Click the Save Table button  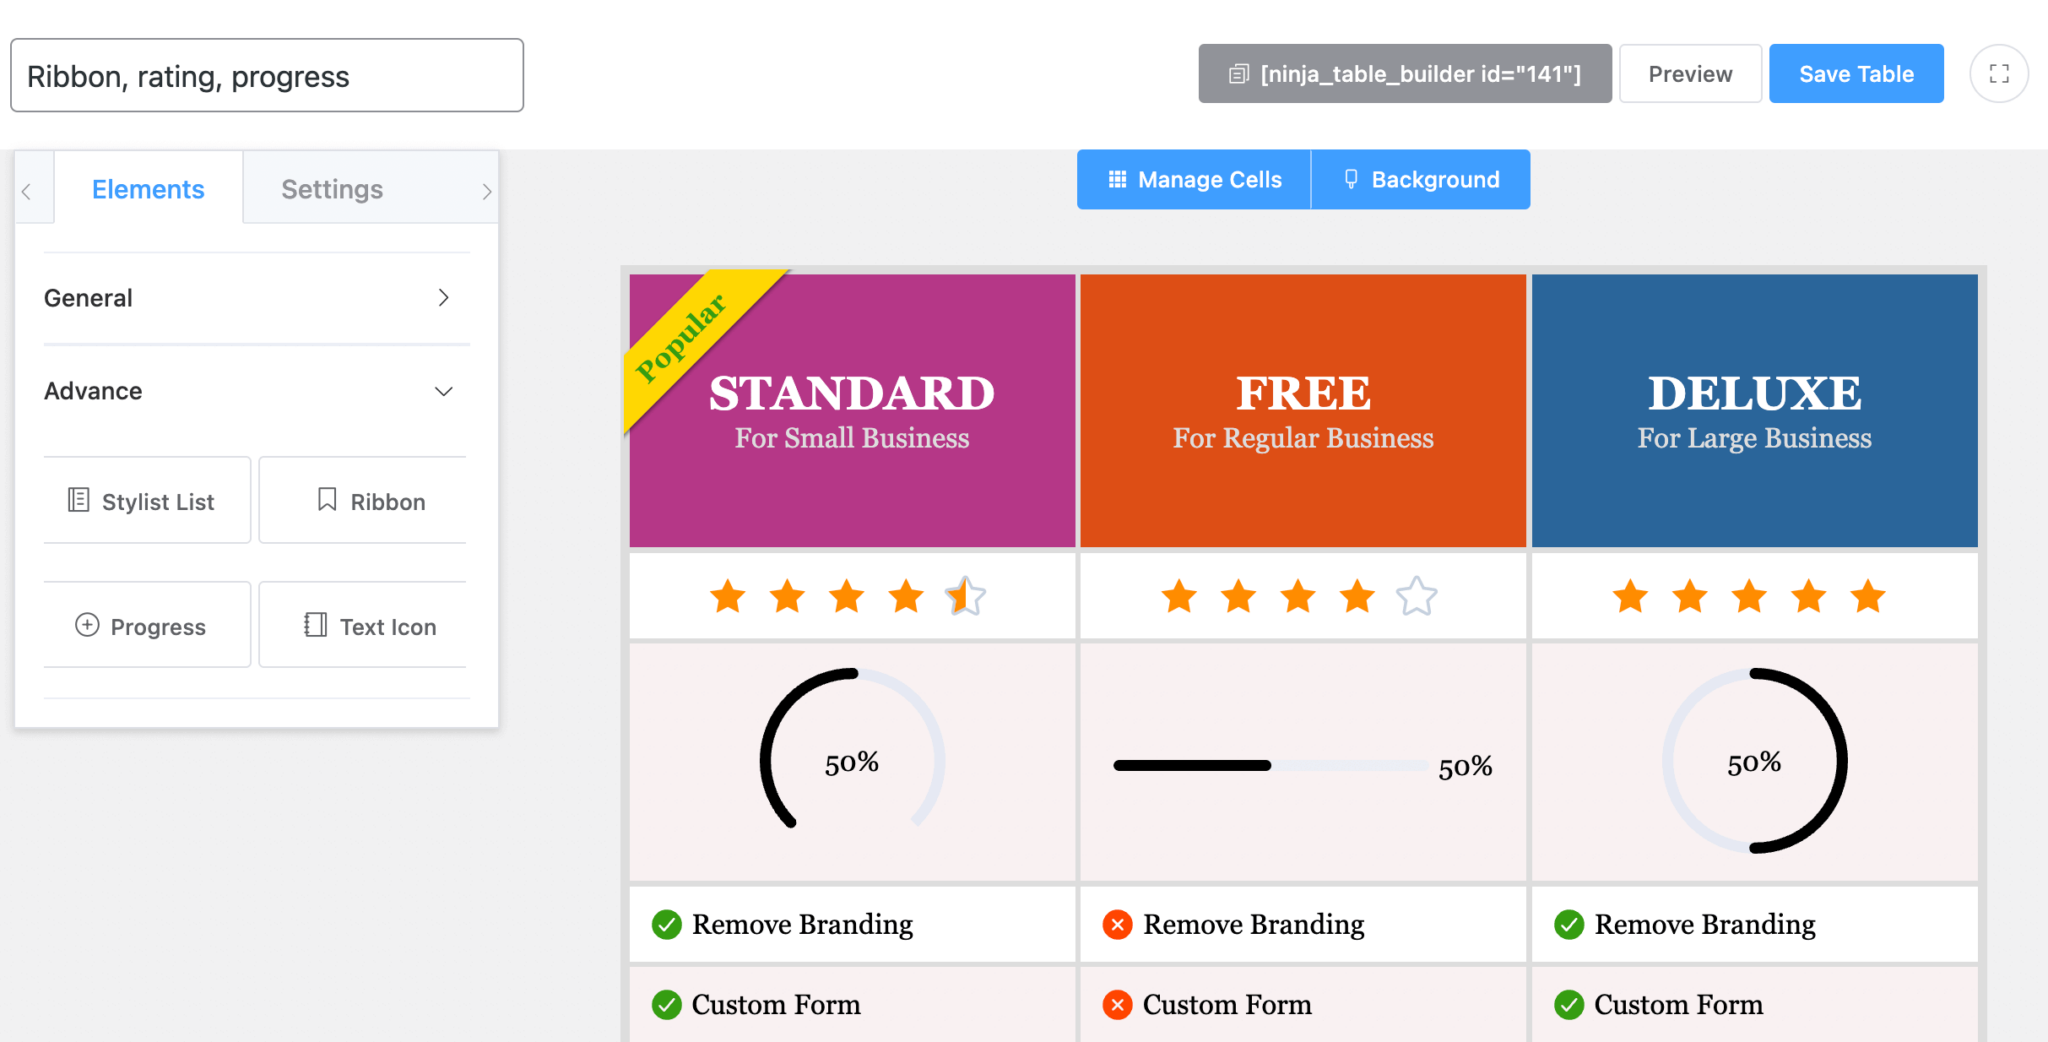click(1856, 74)
